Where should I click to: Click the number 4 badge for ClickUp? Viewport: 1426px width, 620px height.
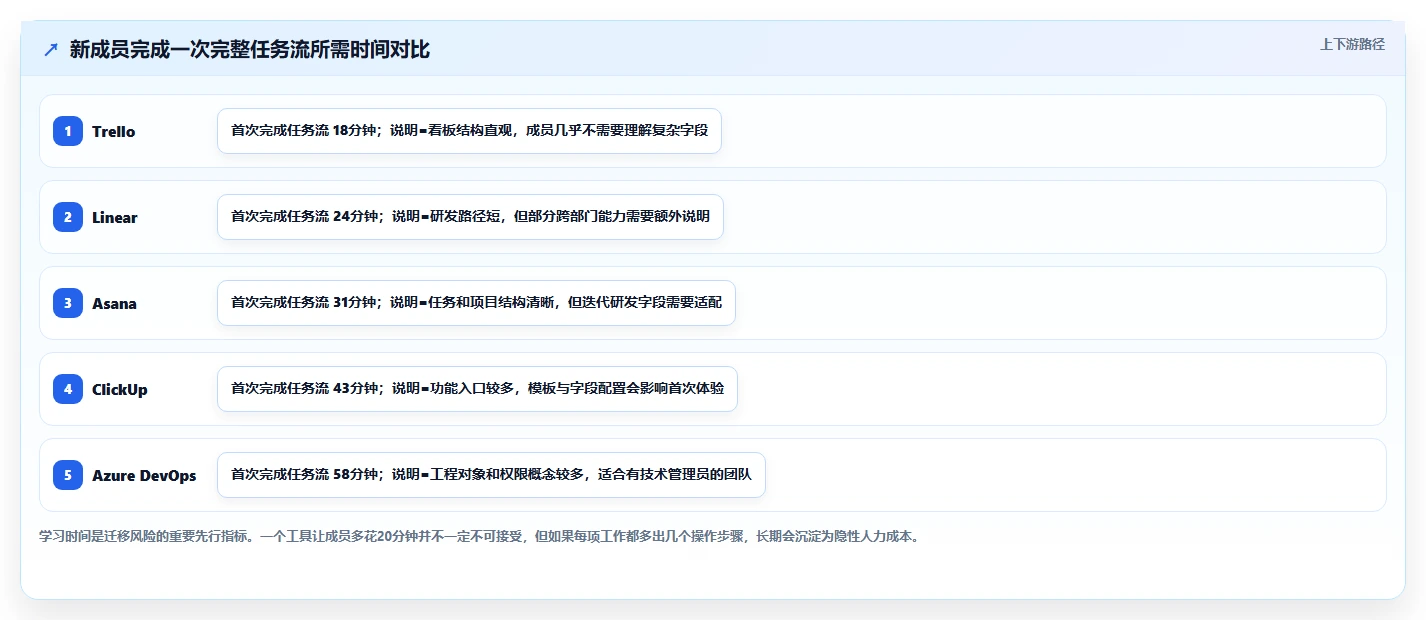(68, 389)
